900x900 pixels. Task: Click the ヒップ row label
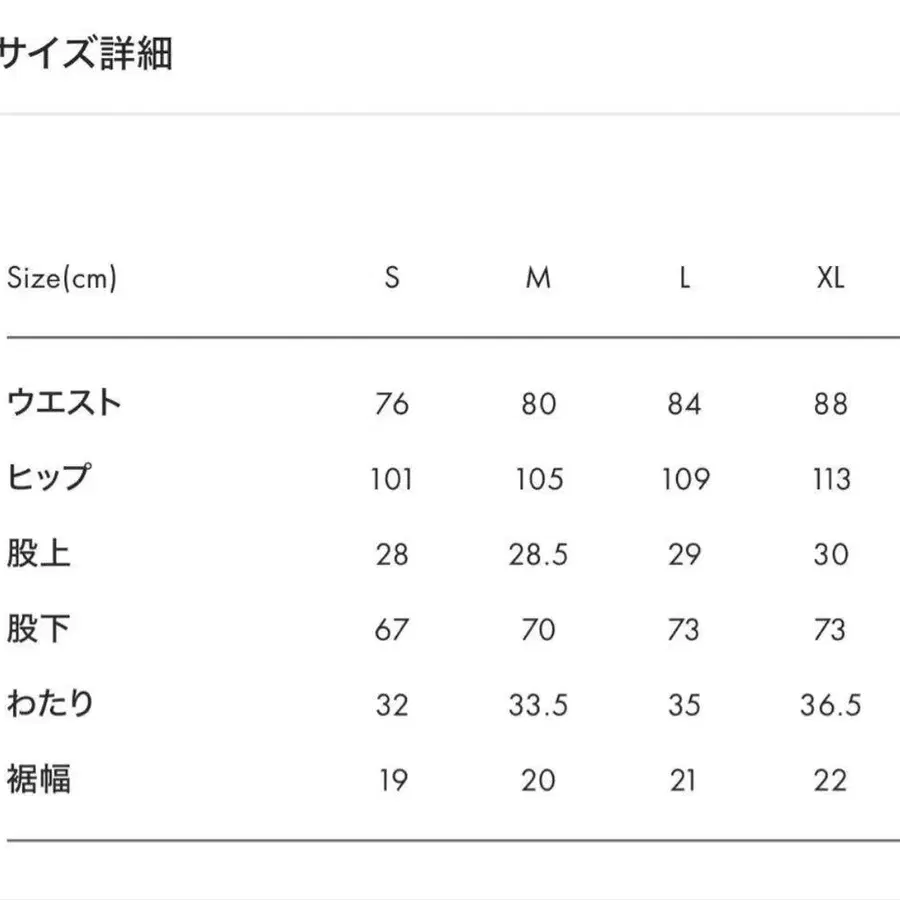49,478
